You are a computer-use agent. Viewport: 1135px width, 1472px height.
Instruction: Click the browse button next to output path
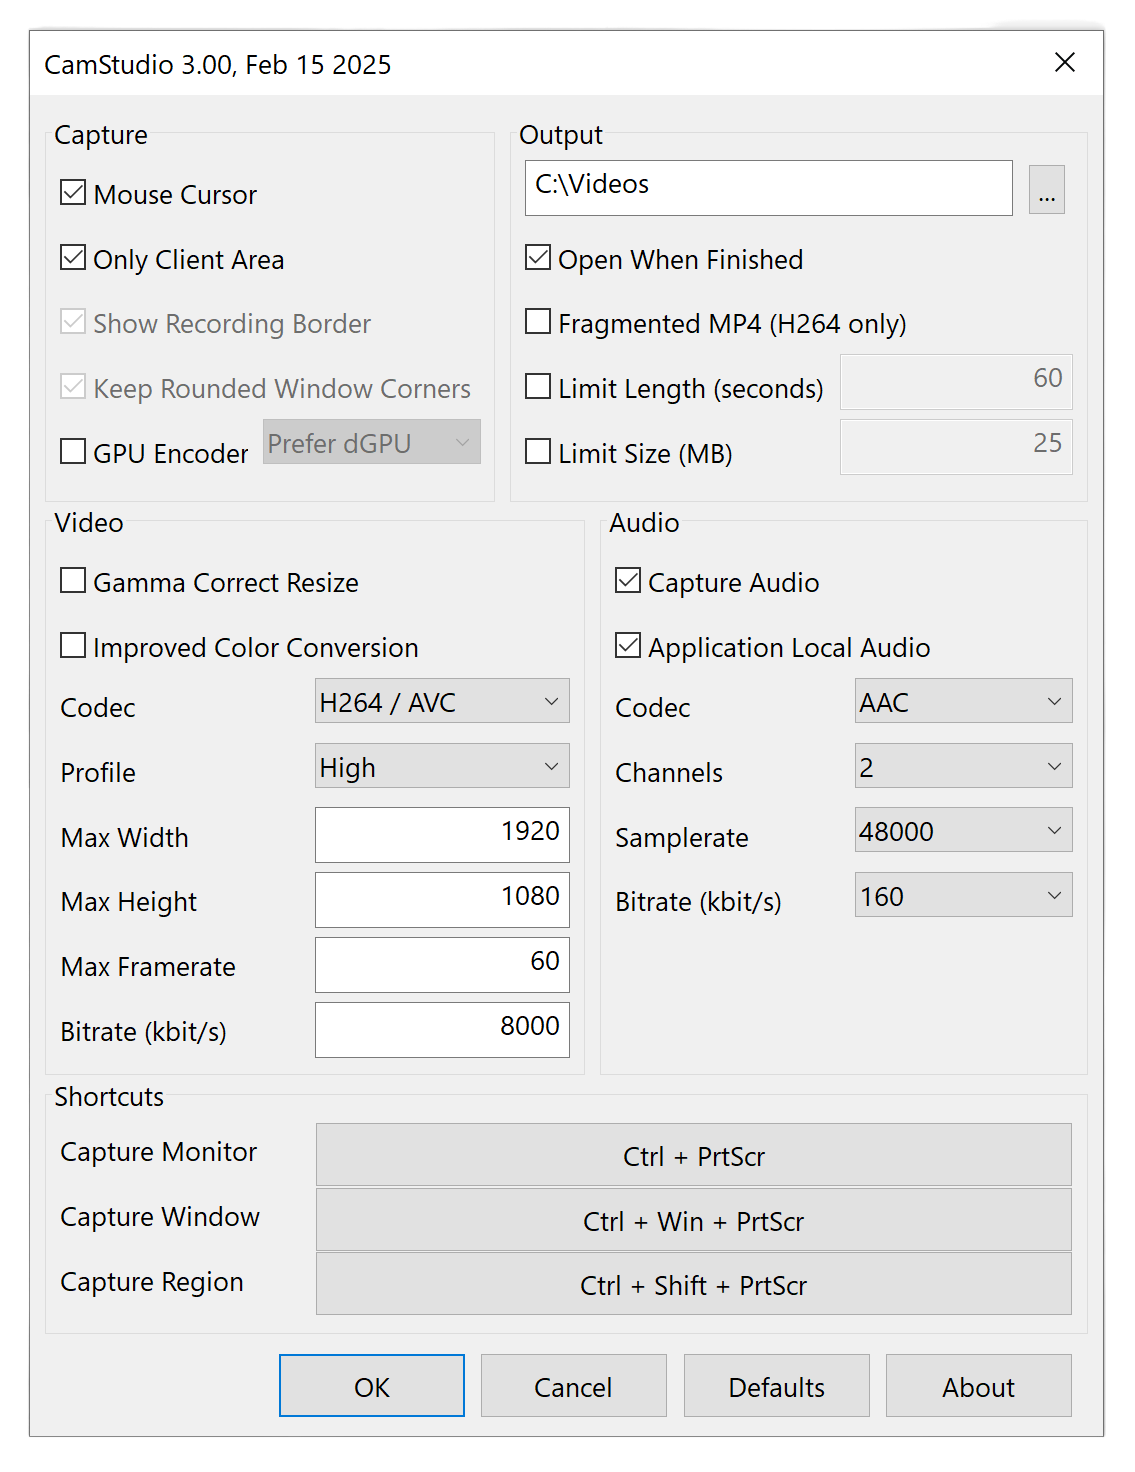(1046, 189)
